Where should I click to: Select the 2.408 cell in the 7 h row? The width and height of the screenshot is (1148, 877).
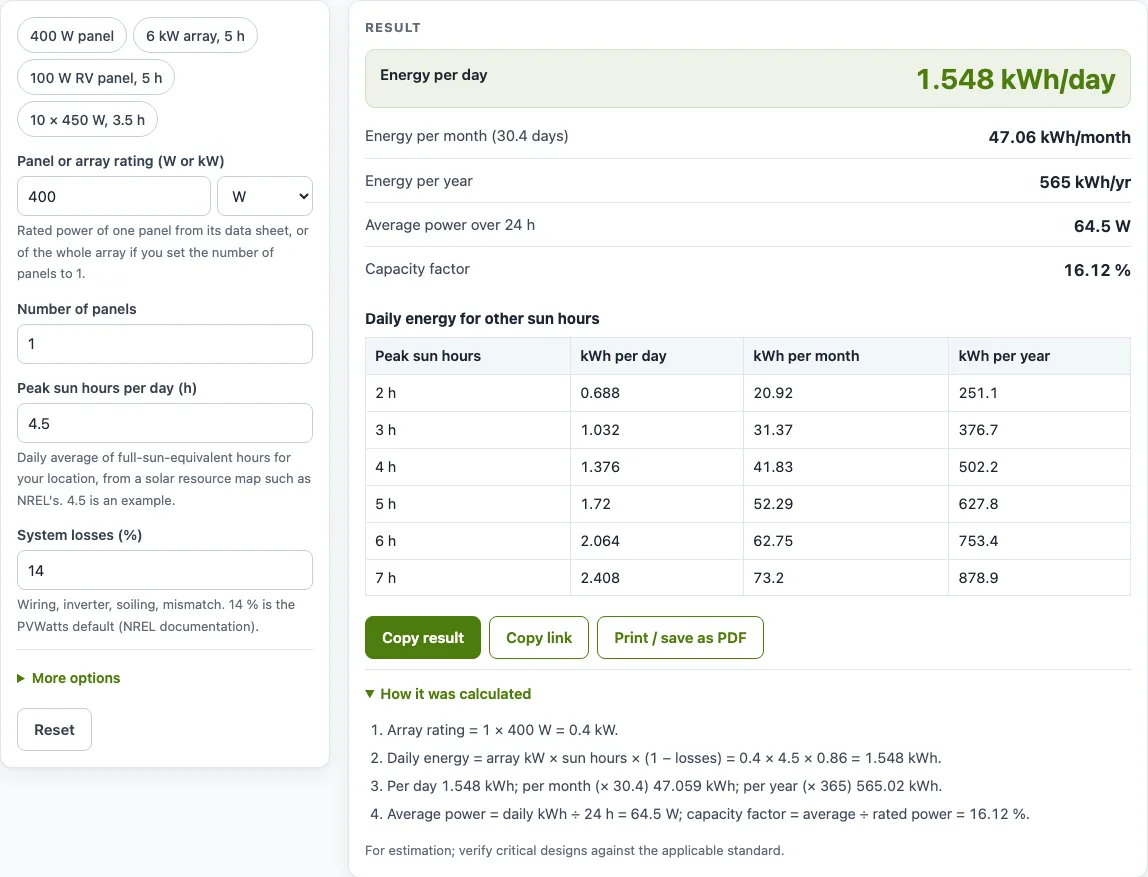[657, 578]
